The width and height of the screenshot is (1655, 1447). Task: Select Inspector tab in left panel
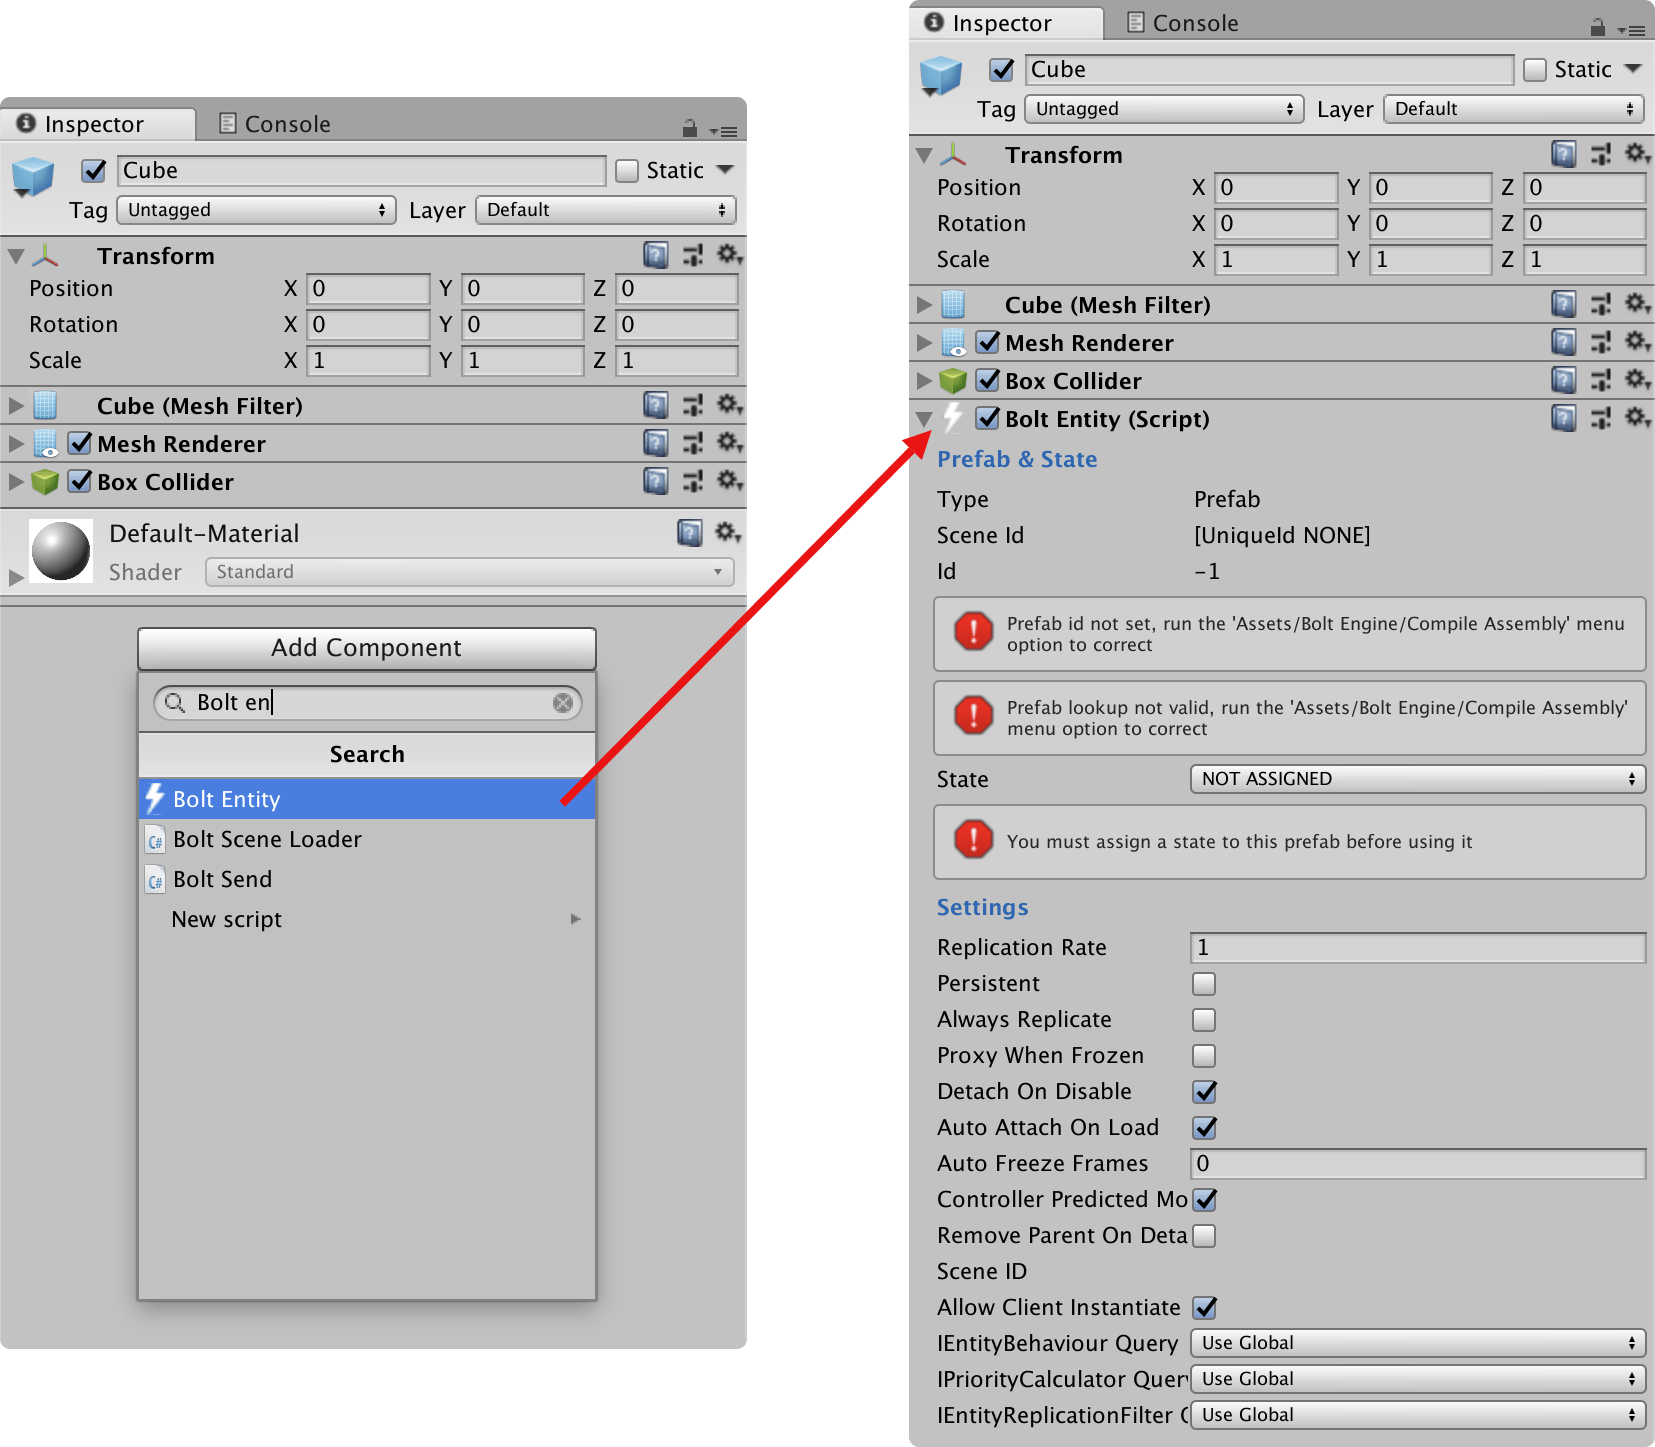tap(97, 124)
